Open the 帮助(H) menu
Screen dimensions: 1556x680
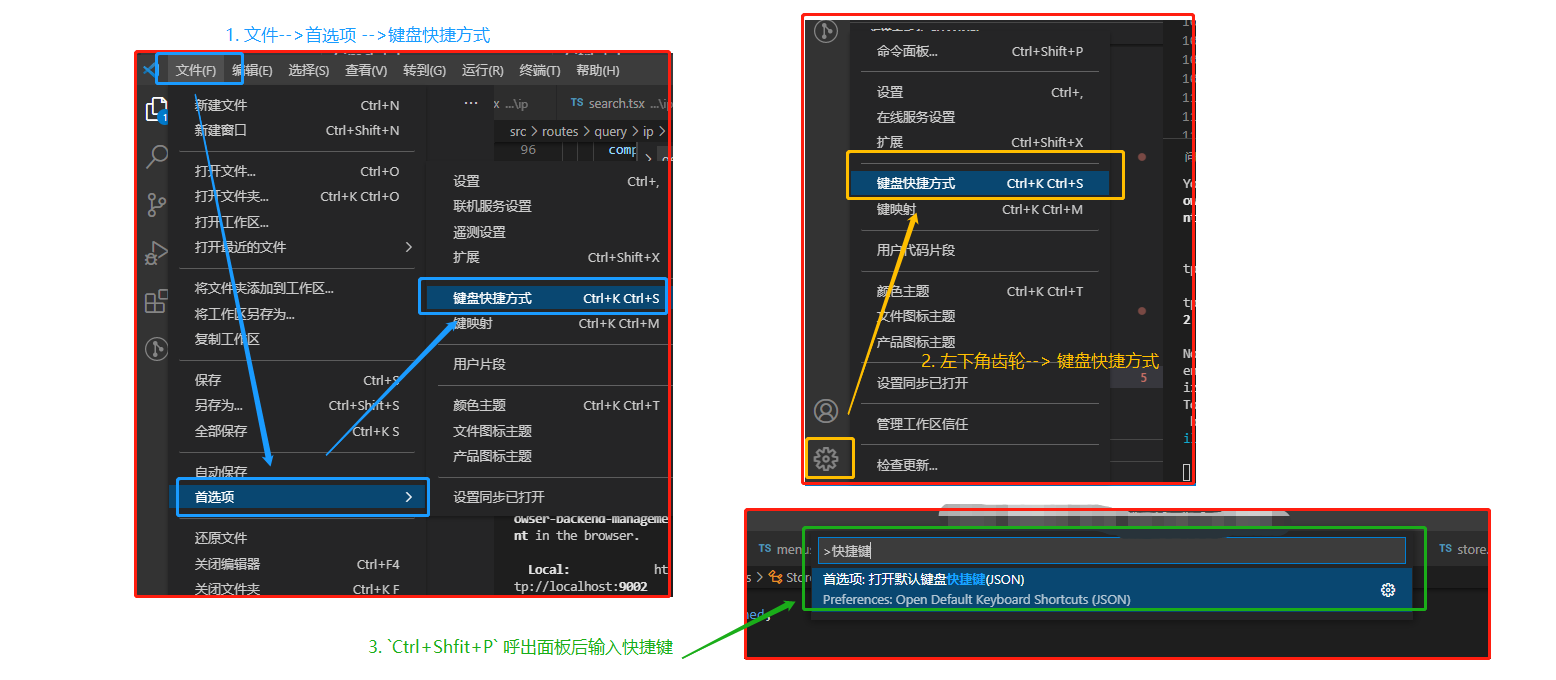pos(598,70)
